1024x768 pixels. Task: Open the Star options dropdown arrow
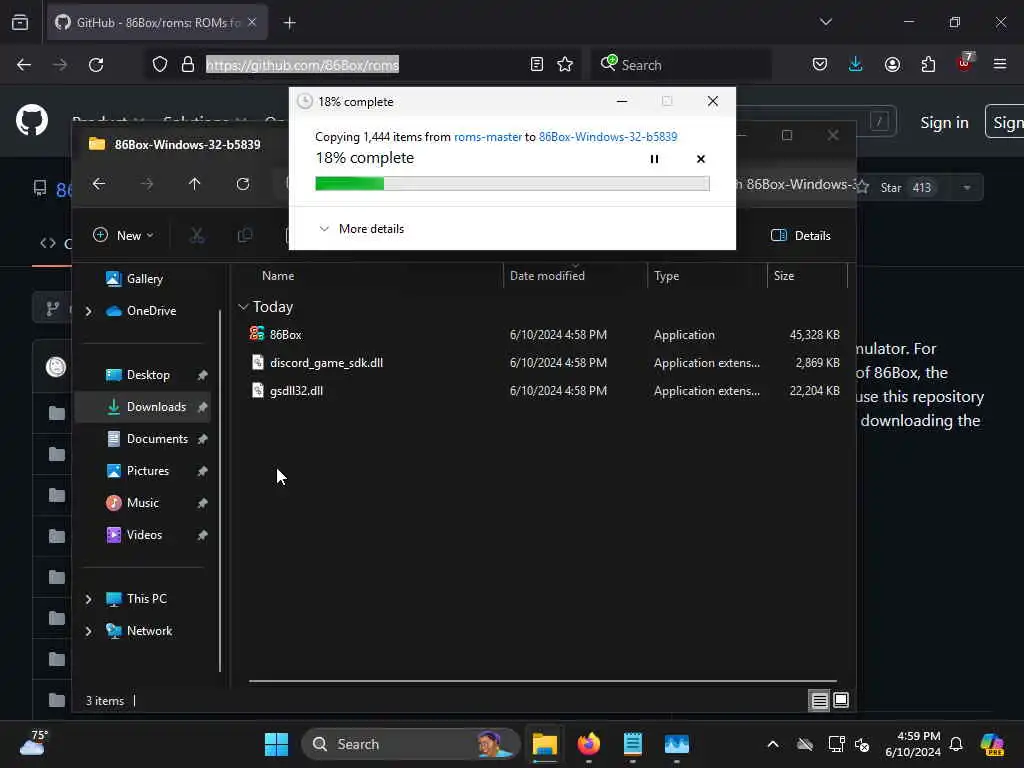[967, 187]
